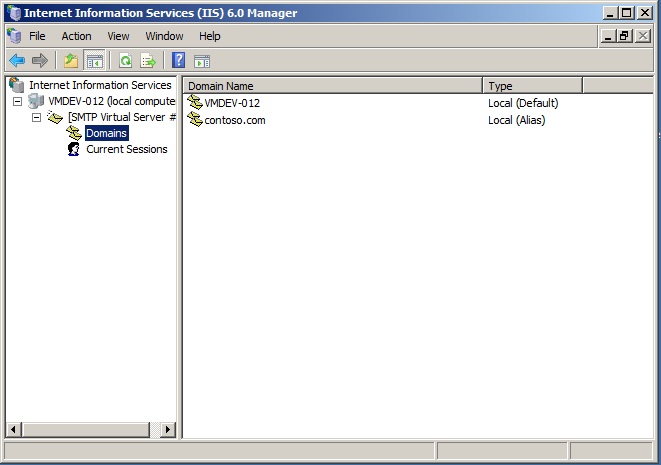This screenshot has width=661, height=465.
Task: Click the icon beside contoso.com domain row
Action: pos(195,120)
